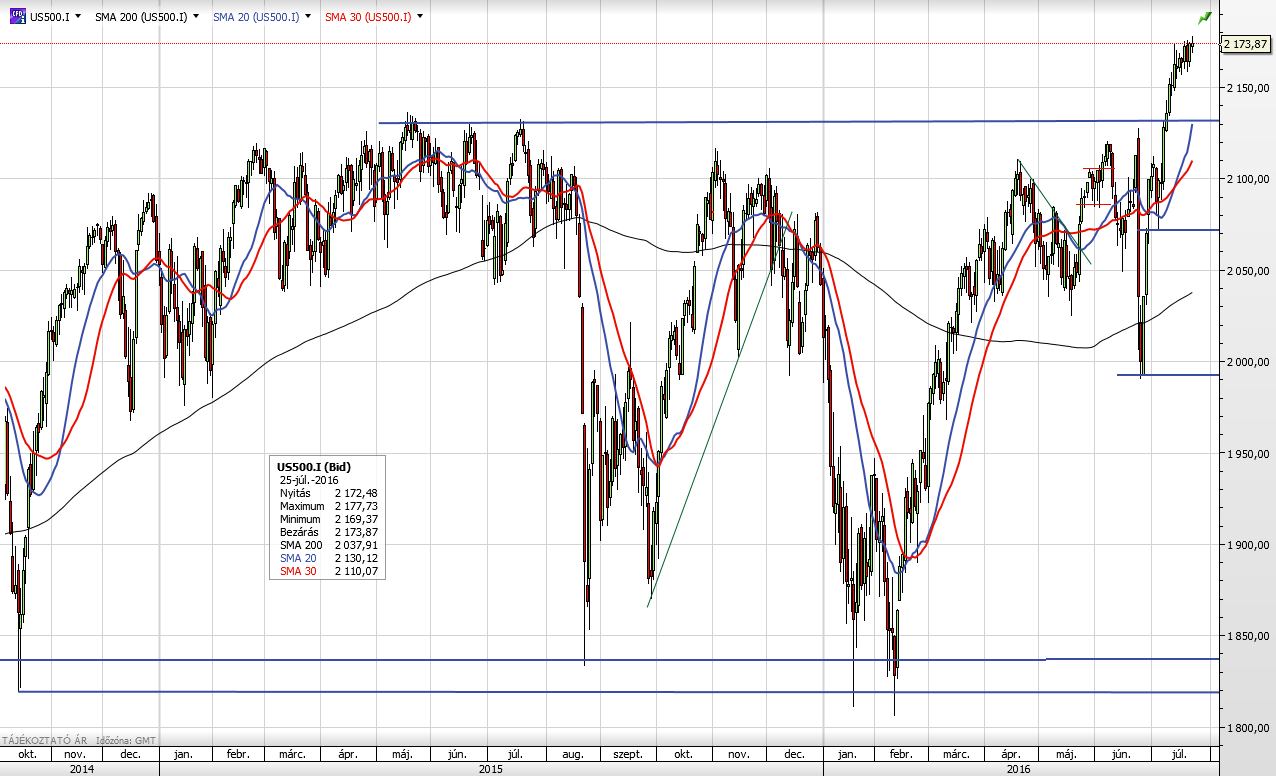Viewport: 1276px width, 776px height.
Task: Click the blue SMA 20 value 2 130,12
Action: pyautogui.click(x=356, y=558)
